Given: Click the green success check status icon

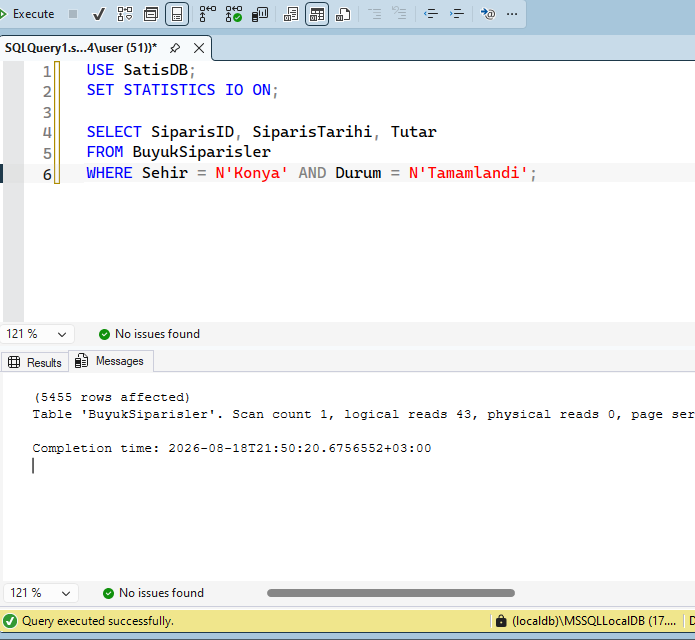Looking at the screenshot, I should point(10,621).
